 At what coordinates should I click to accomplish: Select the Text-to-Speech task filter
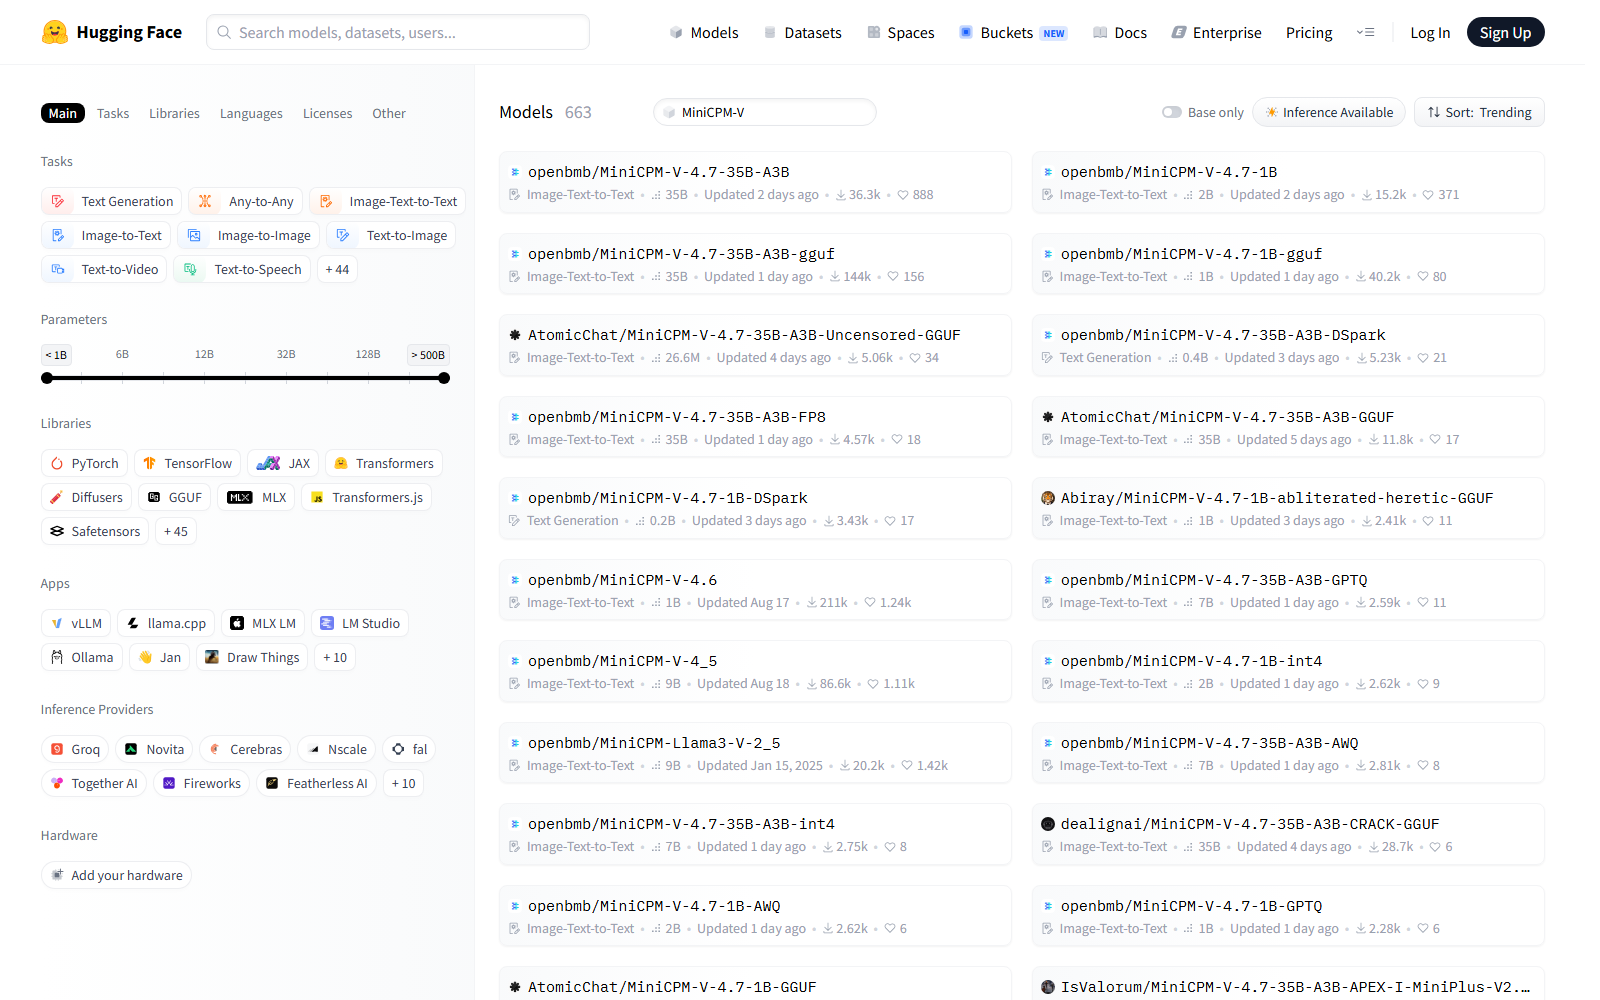242,269
